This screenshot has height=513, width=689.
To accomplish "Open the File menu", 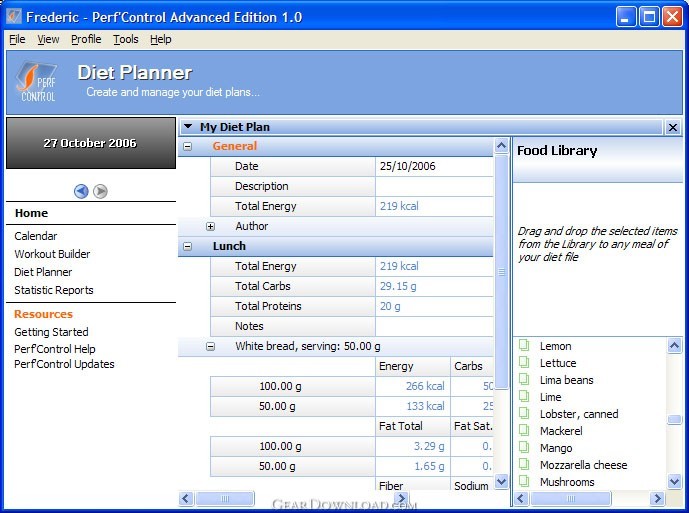I will point(17,40).
